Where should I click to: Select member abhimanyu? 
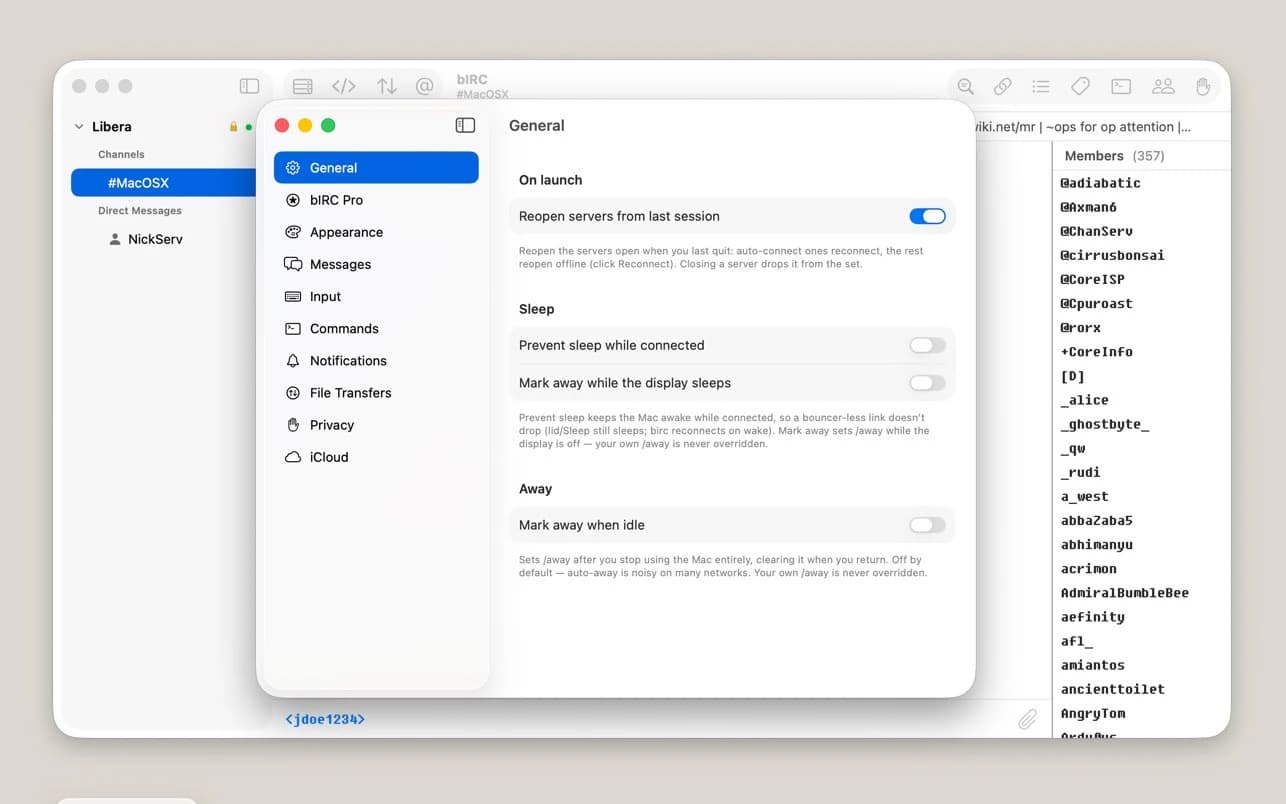[1096, 544]
